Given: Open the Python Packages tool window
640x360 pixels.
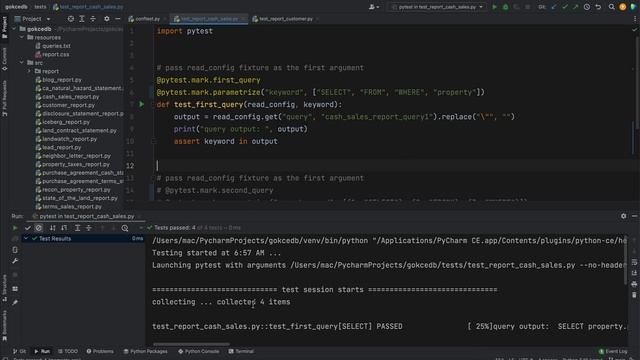Looking at the screenshot, I should tap(145, 351).
